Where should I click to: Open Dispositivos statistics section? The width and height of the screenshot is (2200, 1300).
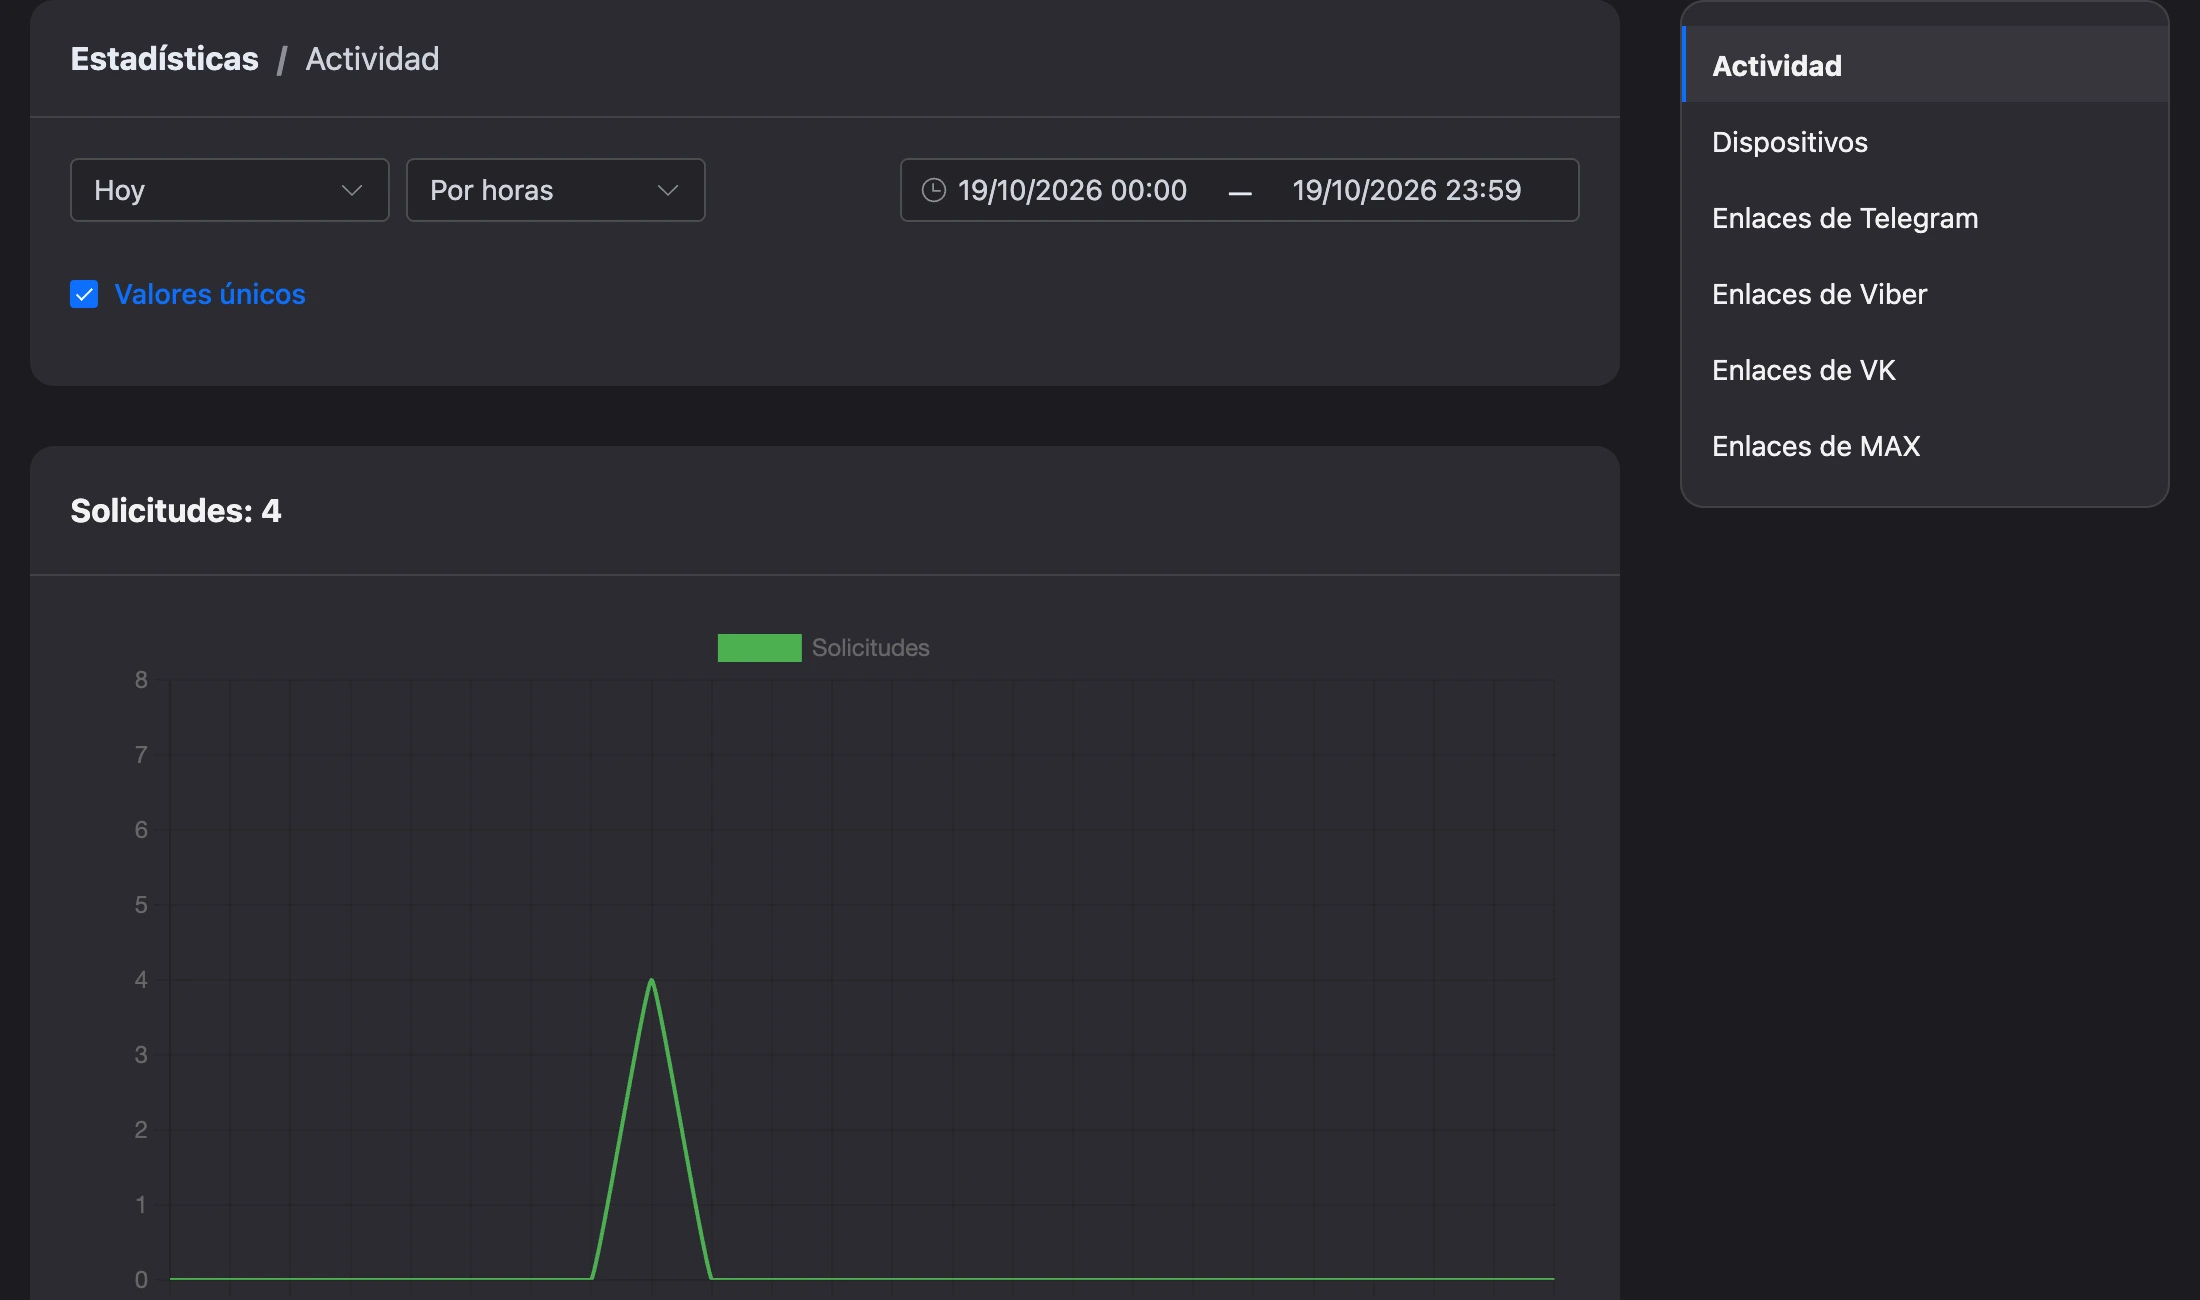click(1925, 142)
